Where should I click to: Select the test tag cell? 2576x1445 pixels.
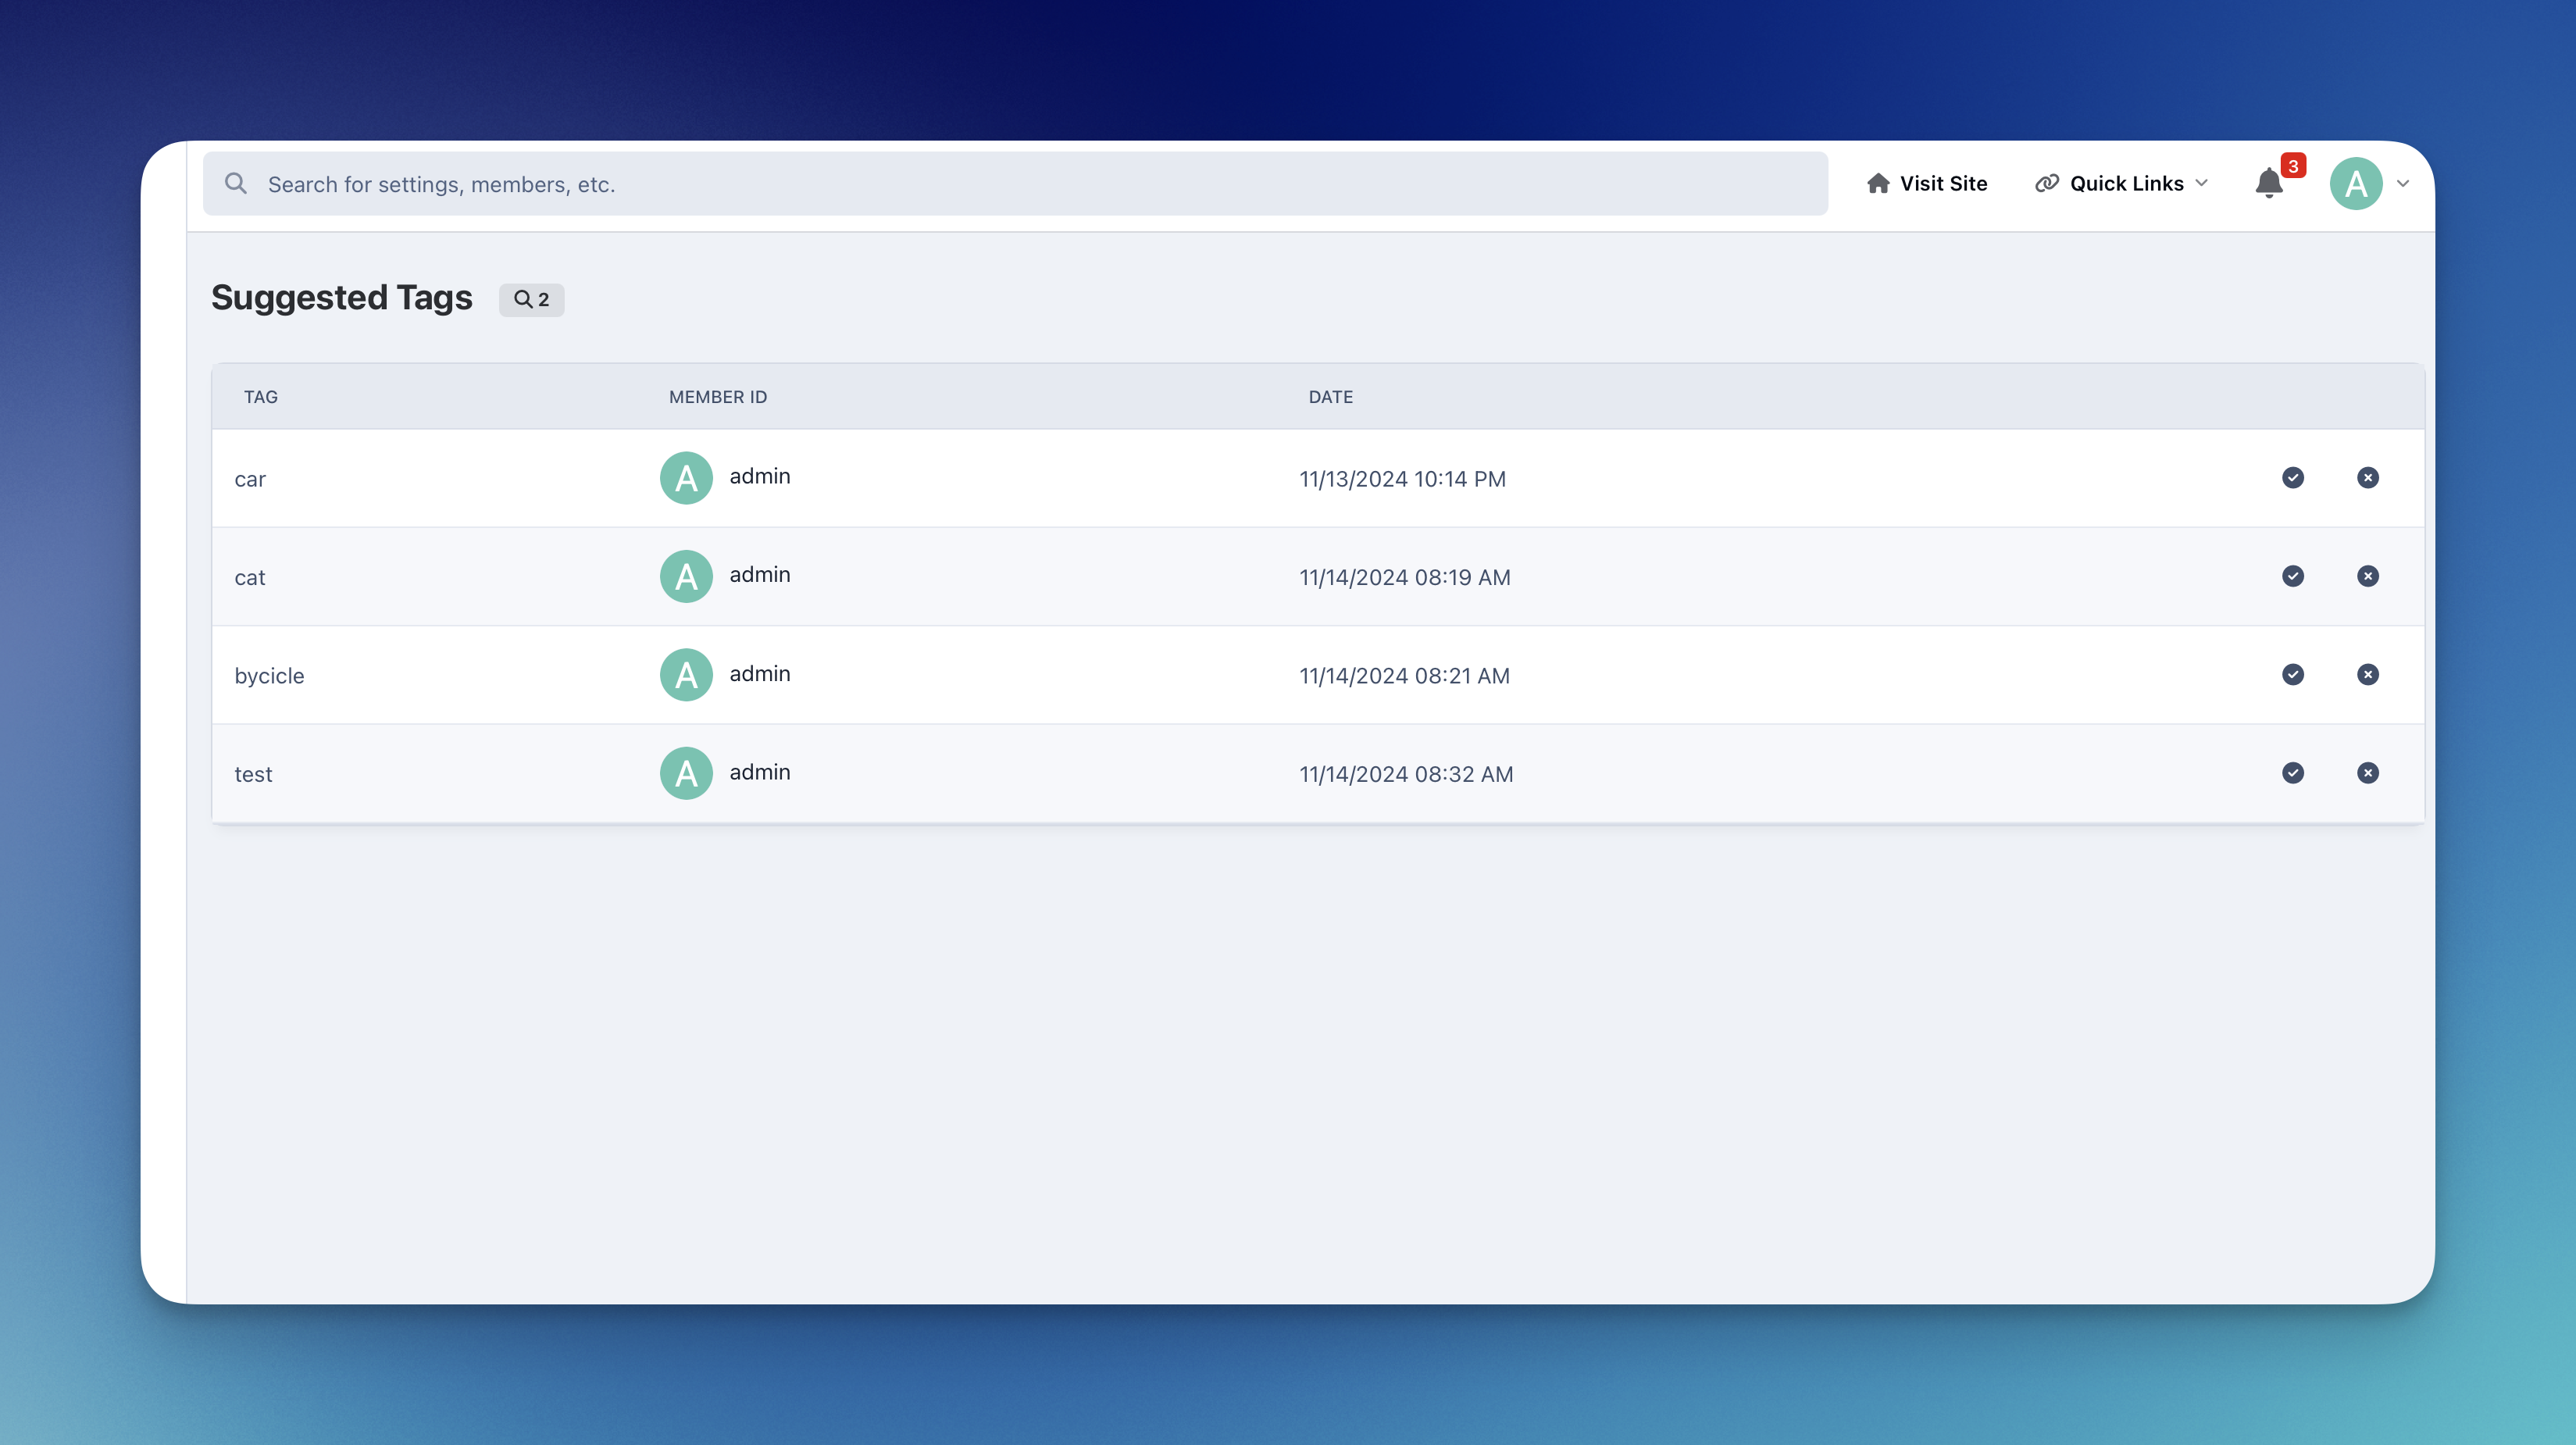(253, 774)
